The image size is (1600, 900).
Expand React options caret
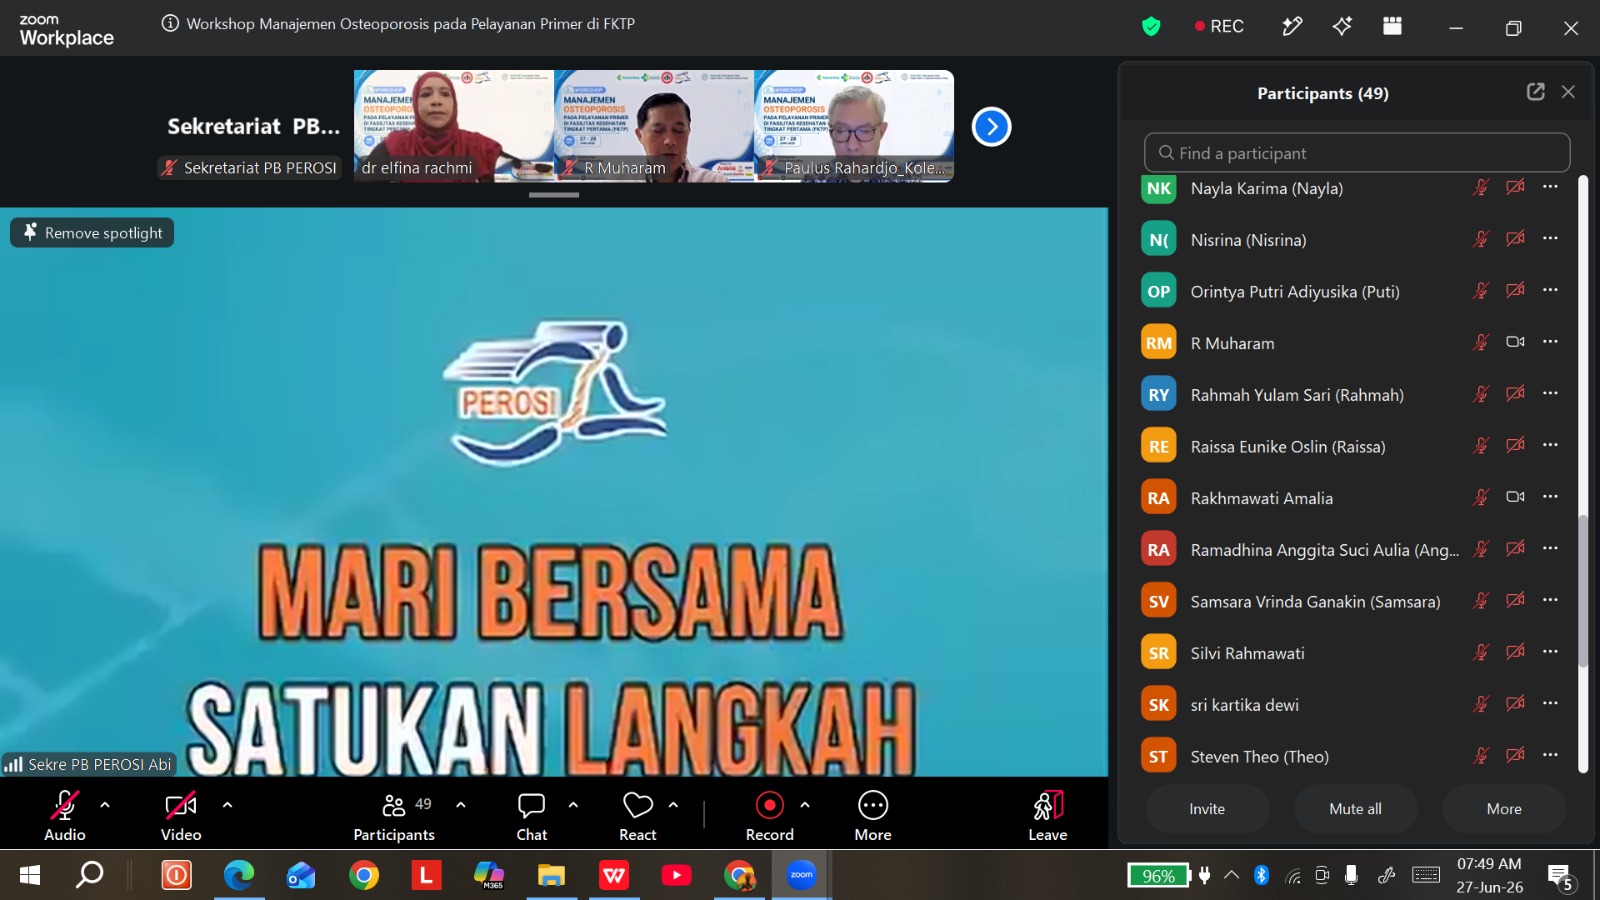click(673, 804)
